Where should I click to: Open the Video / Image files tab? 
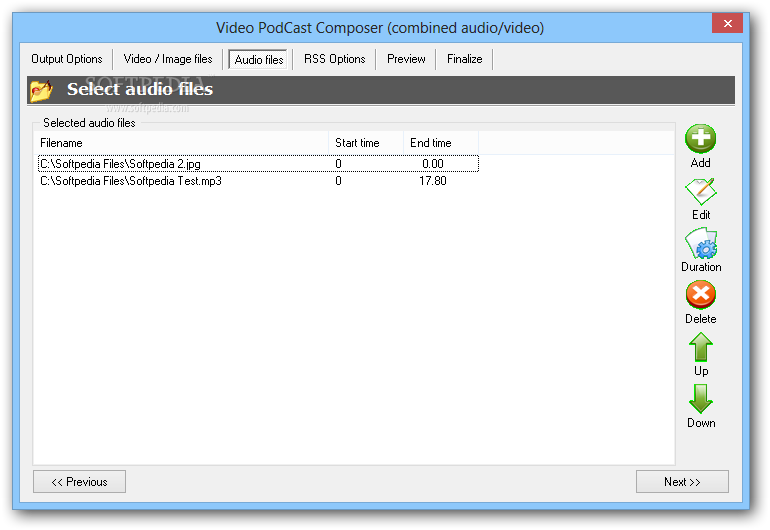click(x=168, y=59)
